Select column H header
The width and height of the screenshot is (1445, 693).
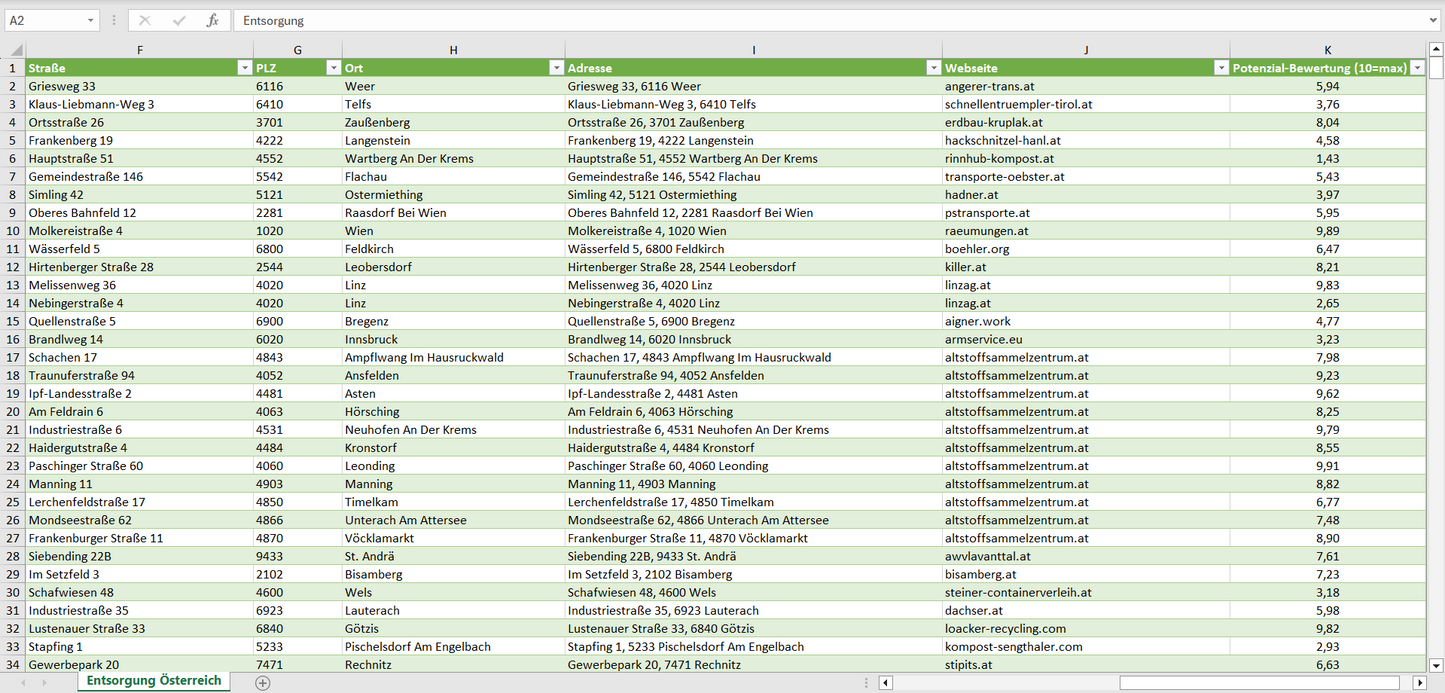(x=453, y=50)
